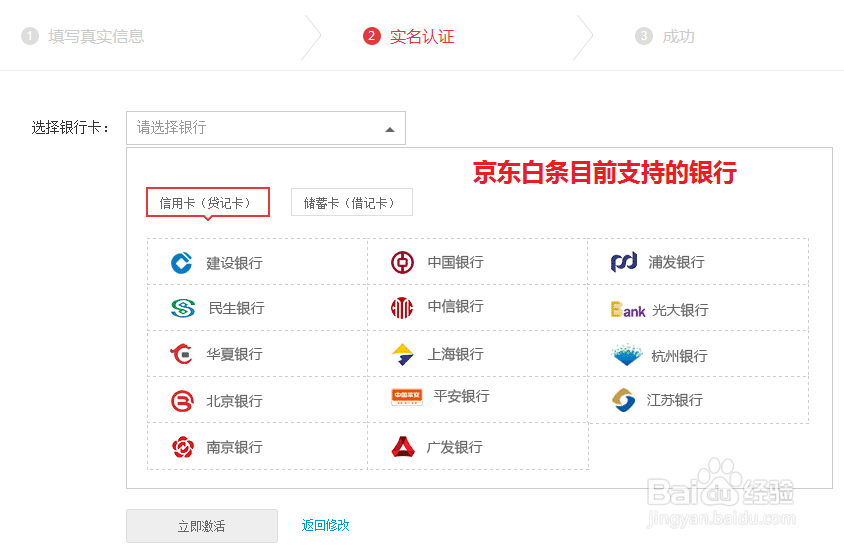
Task: Choose 建设银行 from the bank list
Action: click(x=257, y=262)
